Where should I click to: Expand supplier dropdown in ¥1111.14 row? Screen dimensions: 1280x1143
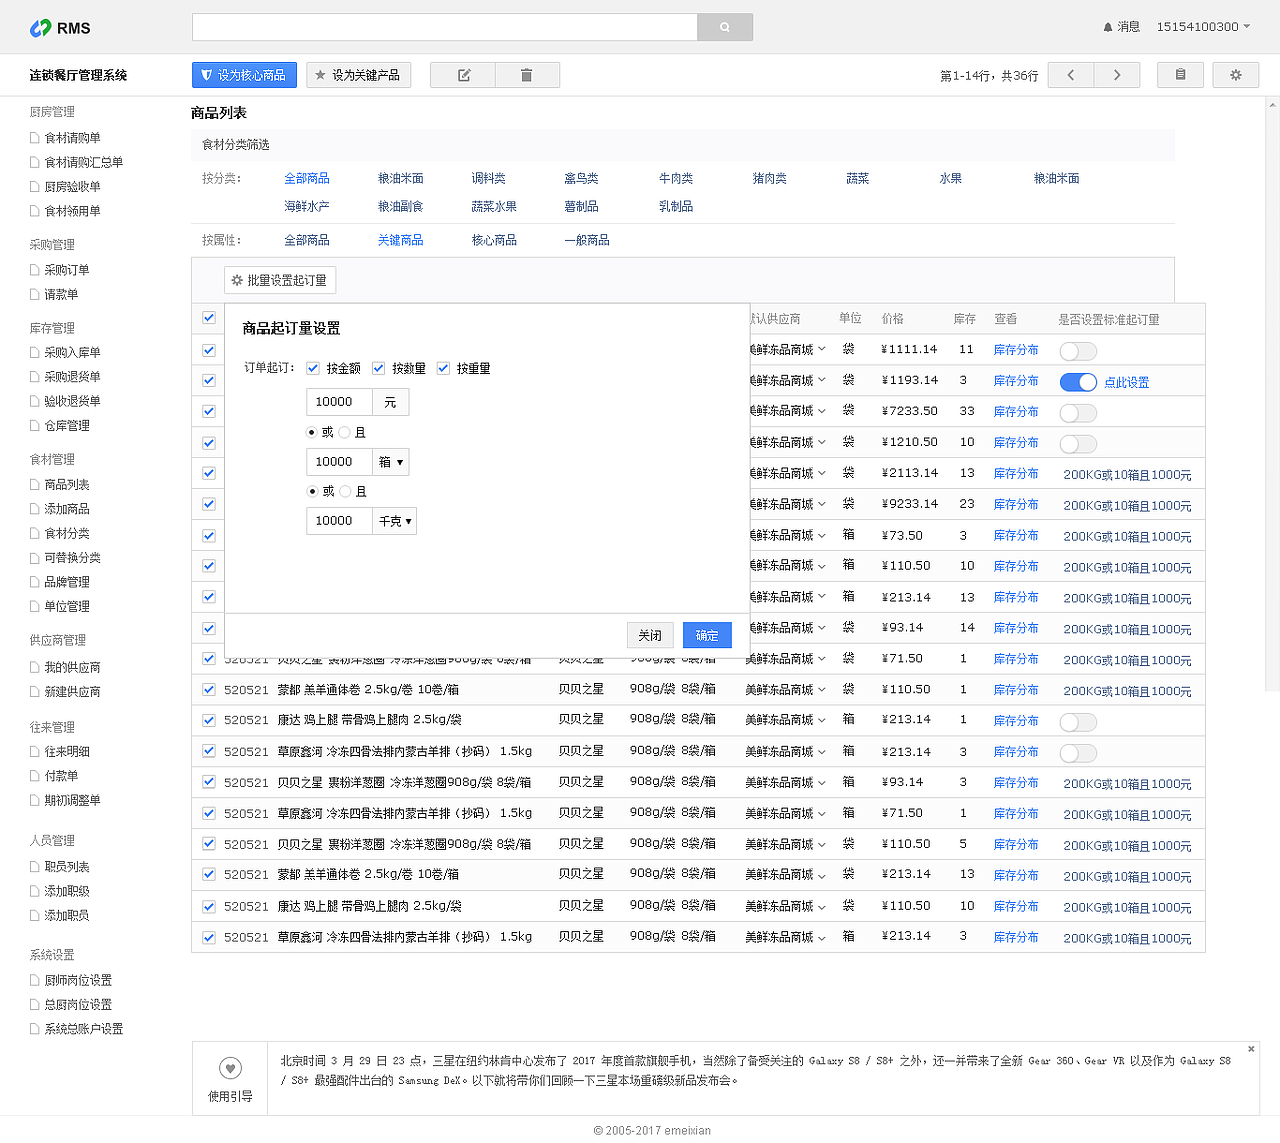822,349
